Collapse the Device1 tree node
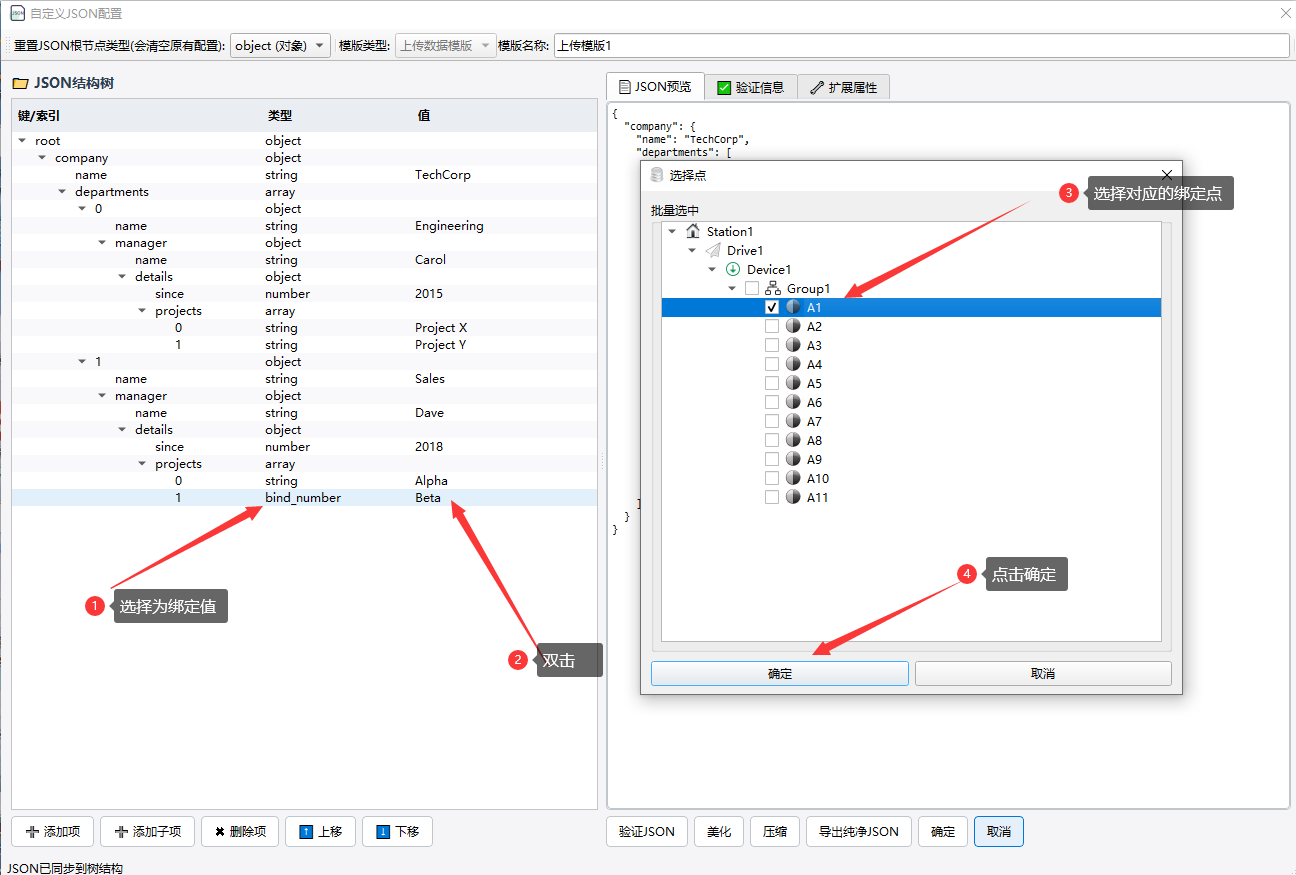Screen dimensions: 1296x875 (x=712, y=270)
